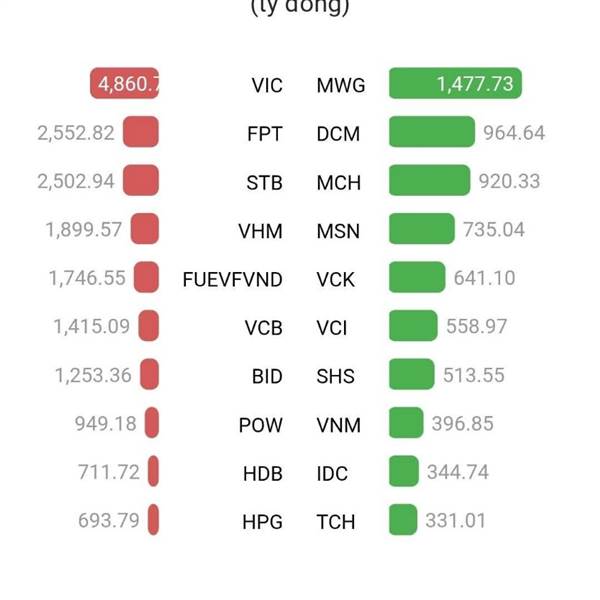The width and height of the screenshot is (600, 600).
Task: Click the FPT ticker label
Action: pyautogui.click(x=265, y=134)
